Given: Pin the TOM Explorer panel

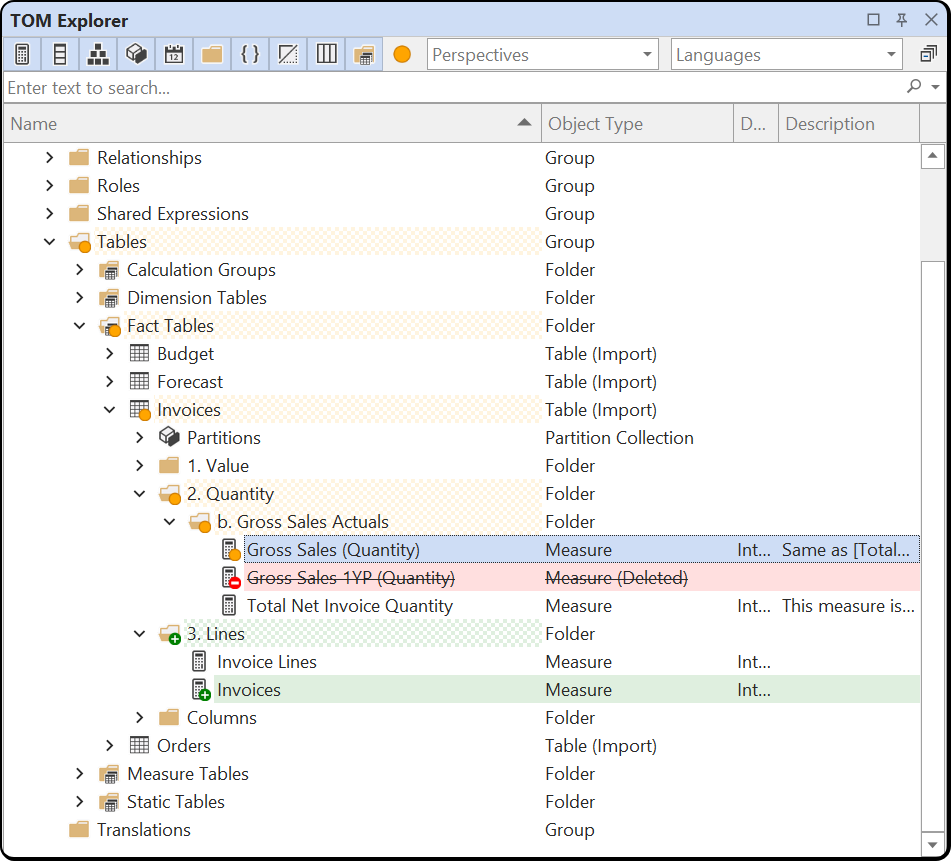Looking at the screenshot, I should pos(902,20).
